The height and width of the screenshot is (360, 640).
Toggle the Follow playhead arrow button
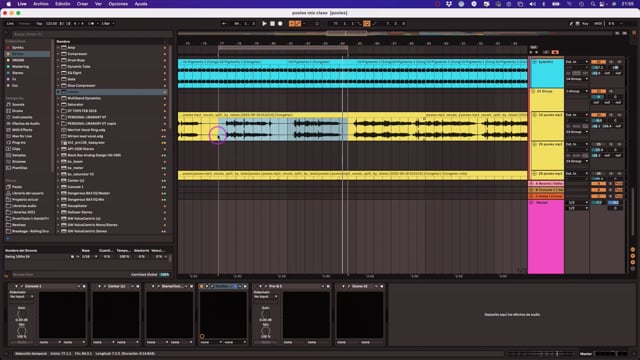point(224,24)
